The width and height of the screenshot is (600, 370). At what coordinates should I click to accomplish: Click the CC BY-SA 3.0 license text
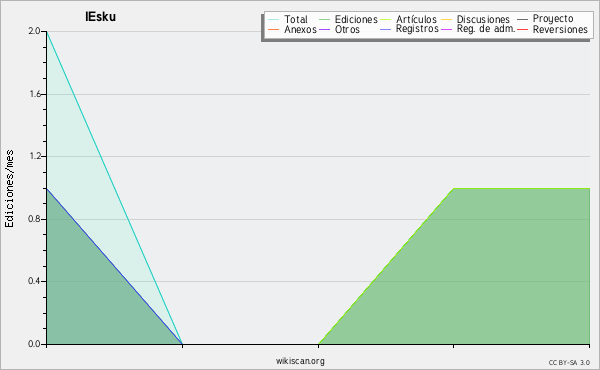coord(569,363)
